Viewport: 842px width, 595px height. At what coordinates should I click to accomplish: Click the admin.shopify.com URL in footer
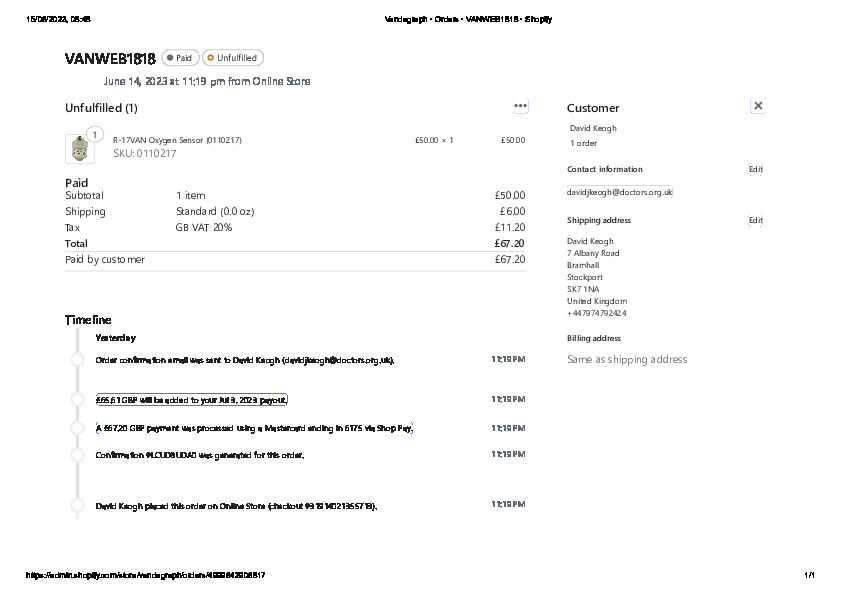pyautogui.click(x=145, y=575)
